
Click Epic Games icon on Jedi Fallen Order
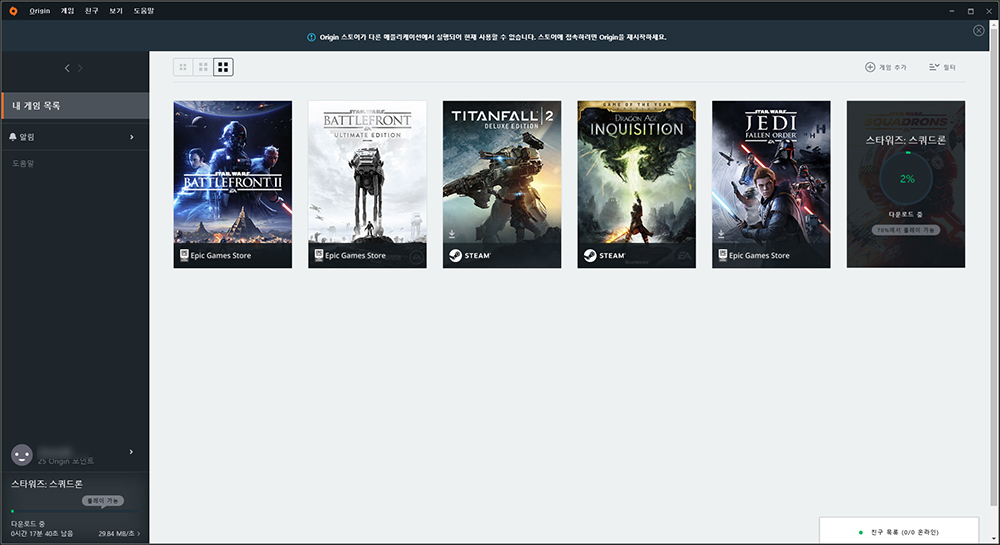click(723, 255)
